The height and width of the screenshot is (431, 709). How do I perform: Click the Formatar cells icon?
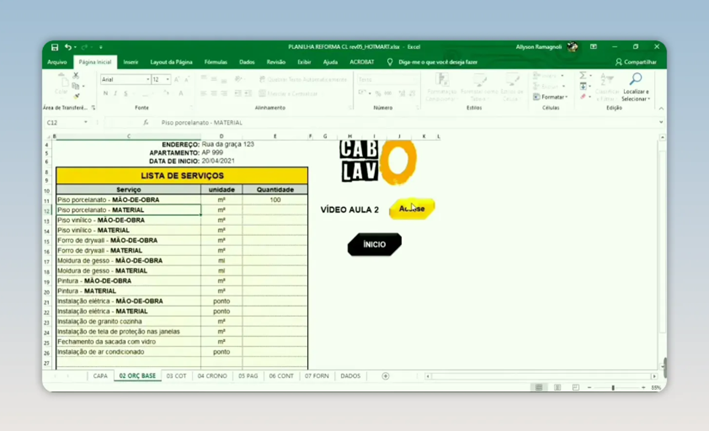[x=550, y=97]
